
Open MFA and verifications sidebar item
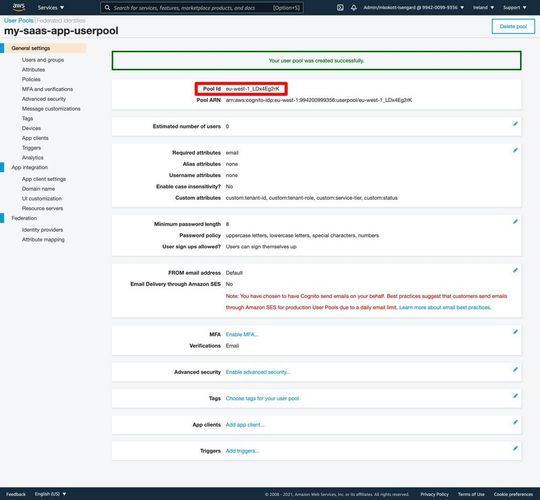pos(47,89)
